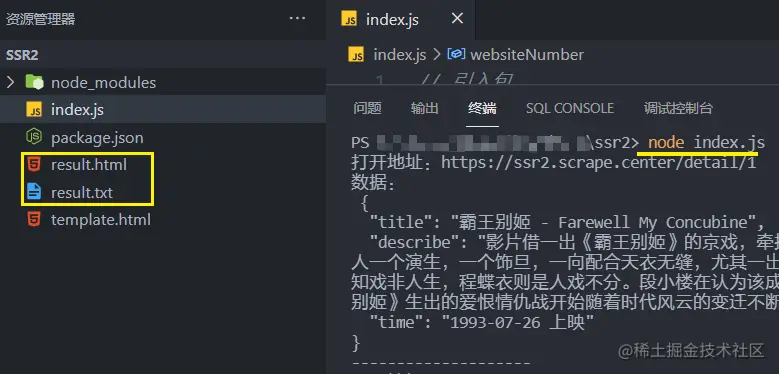This screenshot has height=374, width=779.
Task: Click the variable symbol icon in breadcrumb
Action: tap(457, 54)
